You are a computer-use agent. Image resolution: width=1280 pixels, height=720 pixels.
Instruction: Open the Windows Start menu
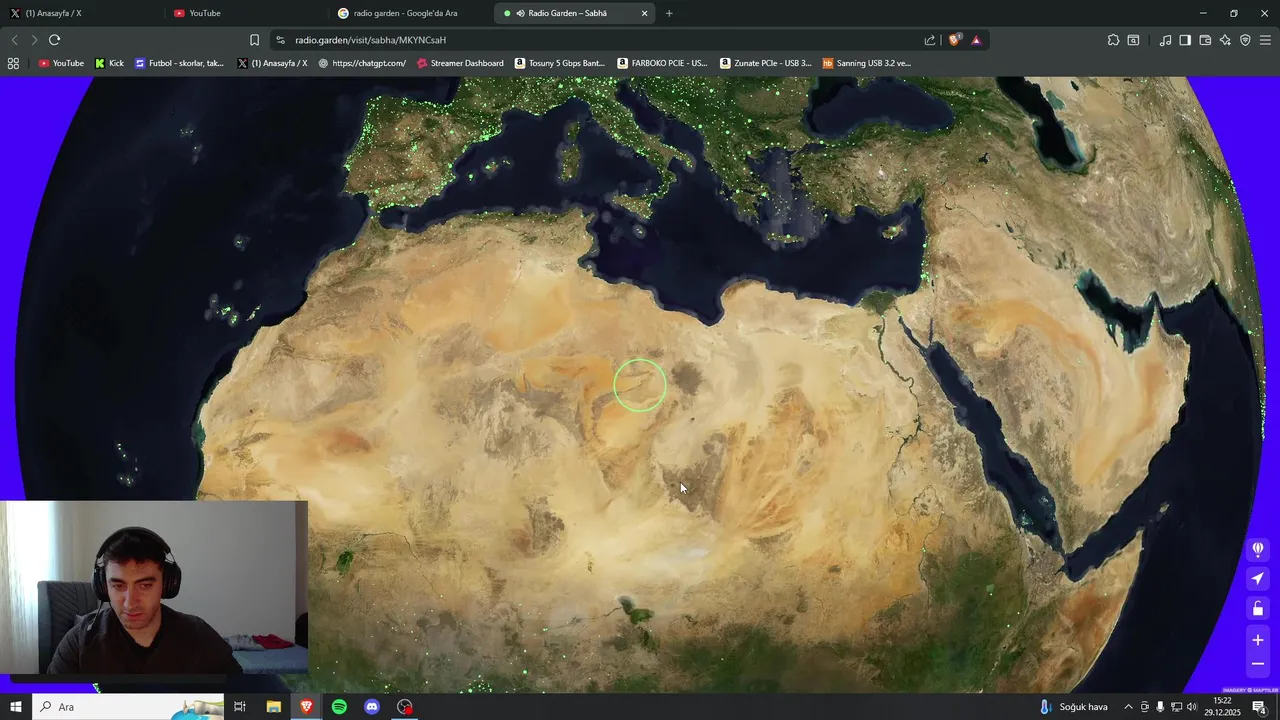tap(16, 707)
